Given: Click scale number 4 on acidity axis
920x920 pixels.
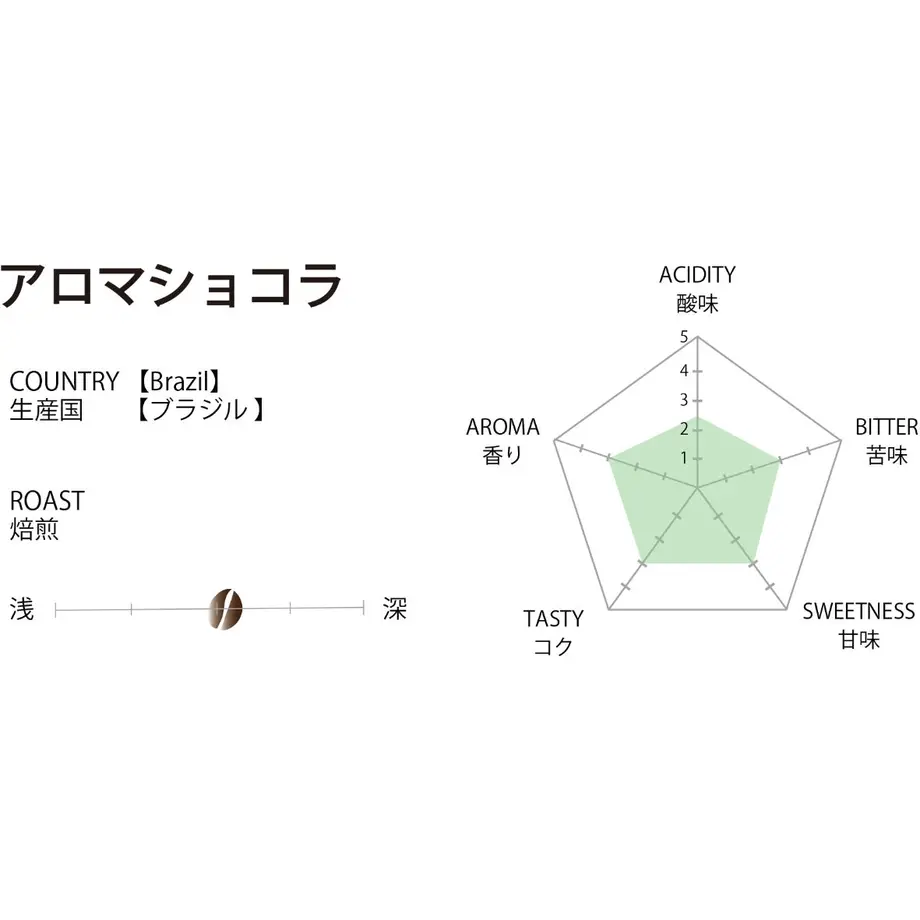Looking at the screenshot, I should [x=684, y=371].
